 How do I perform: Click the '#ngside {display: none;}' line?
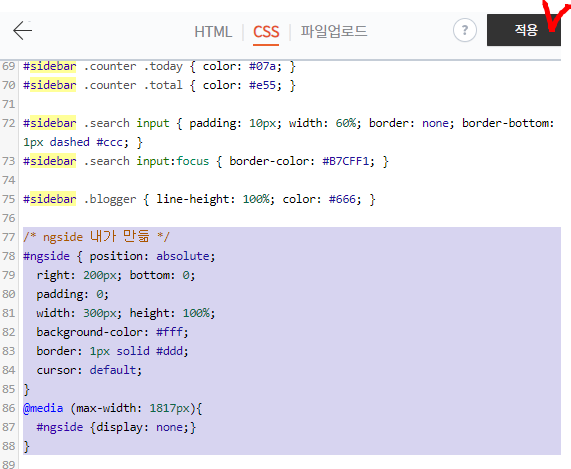point(116,427)
